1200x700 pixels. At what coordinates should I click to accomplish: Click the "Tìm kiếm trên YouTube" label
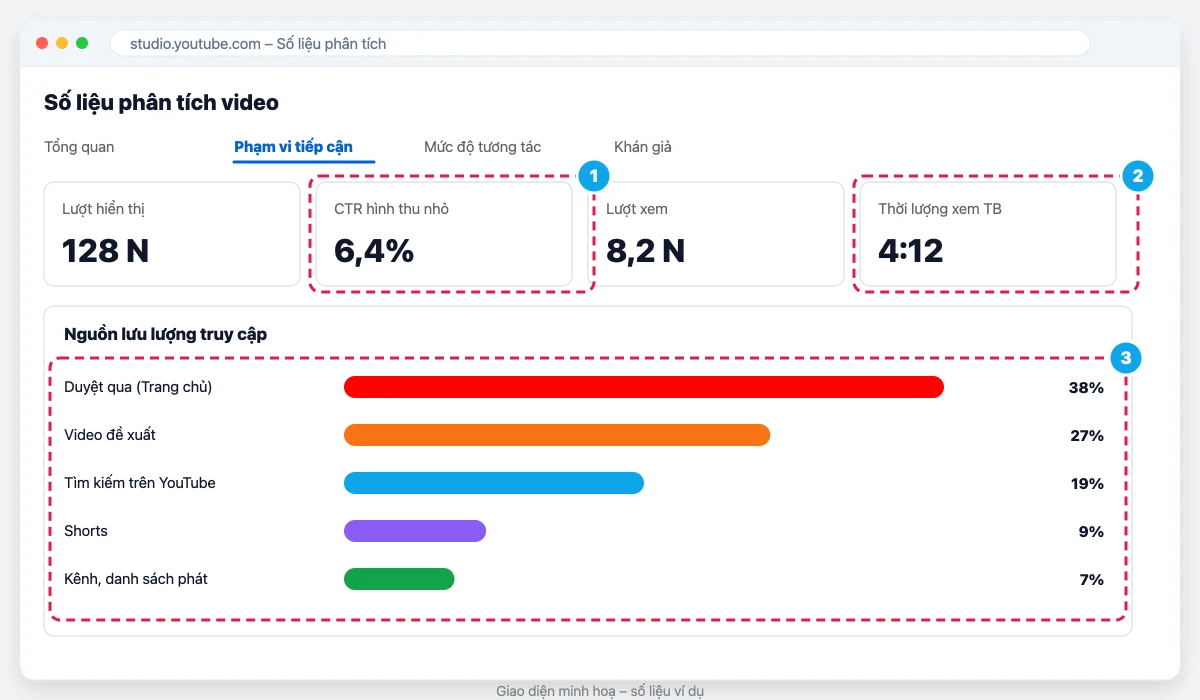tap(140, 483)
